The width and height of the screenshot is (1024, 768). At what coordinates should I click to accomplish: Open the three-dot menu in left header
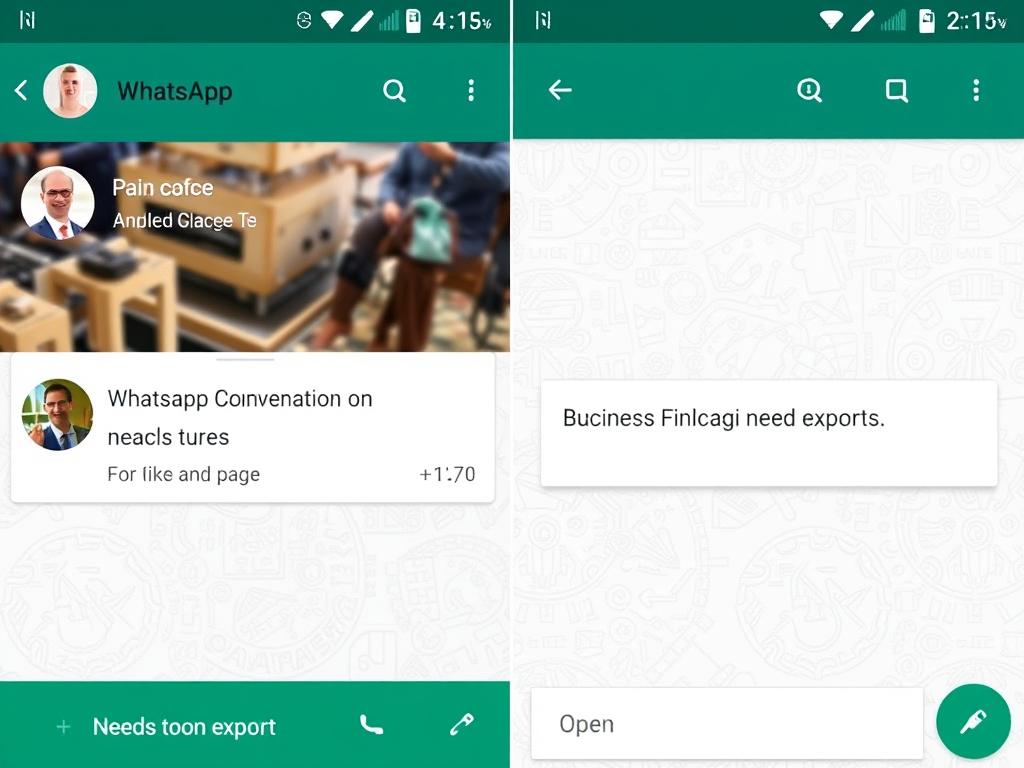(471, 91)
